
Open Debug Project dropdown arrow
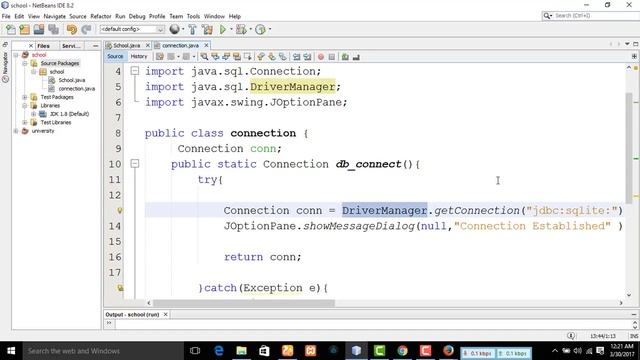click(x=250, y=29)
